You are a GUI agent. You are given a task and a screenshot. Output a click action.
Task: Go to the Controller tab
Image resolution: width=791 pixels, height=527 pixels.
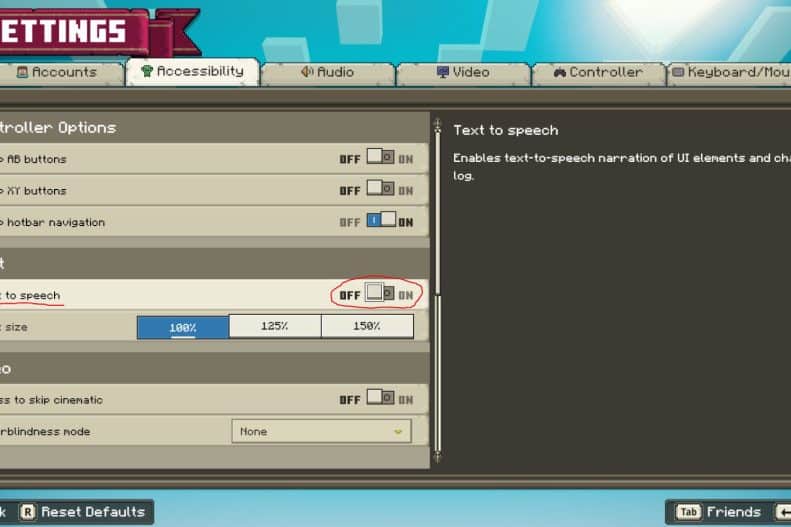point(598,73)
